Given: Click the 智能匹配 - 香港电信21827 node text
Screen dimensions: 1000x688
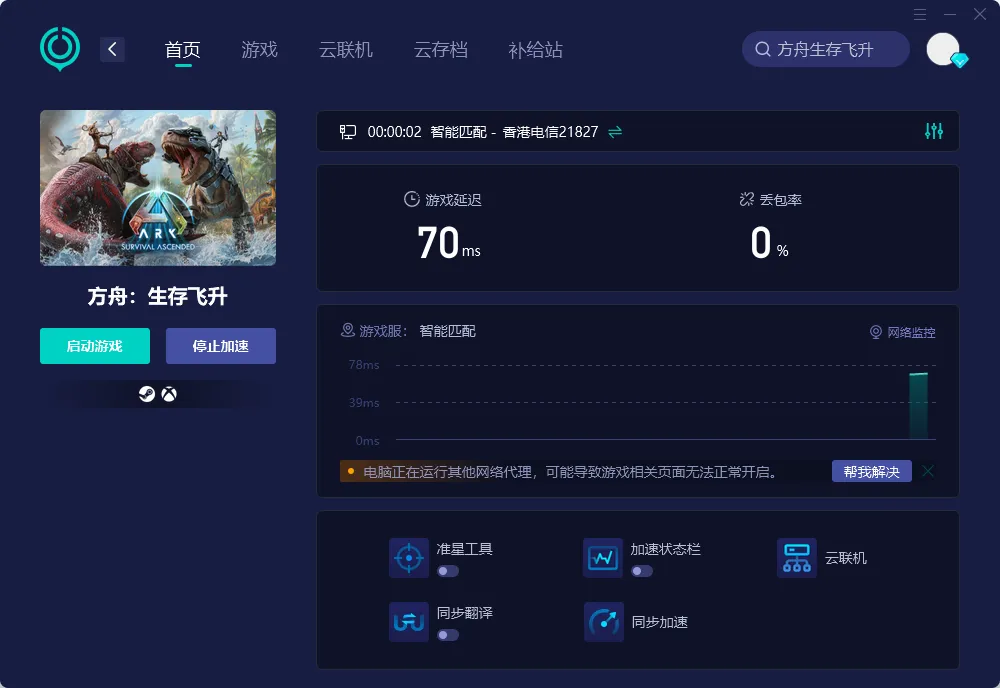Looking at the screenshot, I should (x=514, y=132).
